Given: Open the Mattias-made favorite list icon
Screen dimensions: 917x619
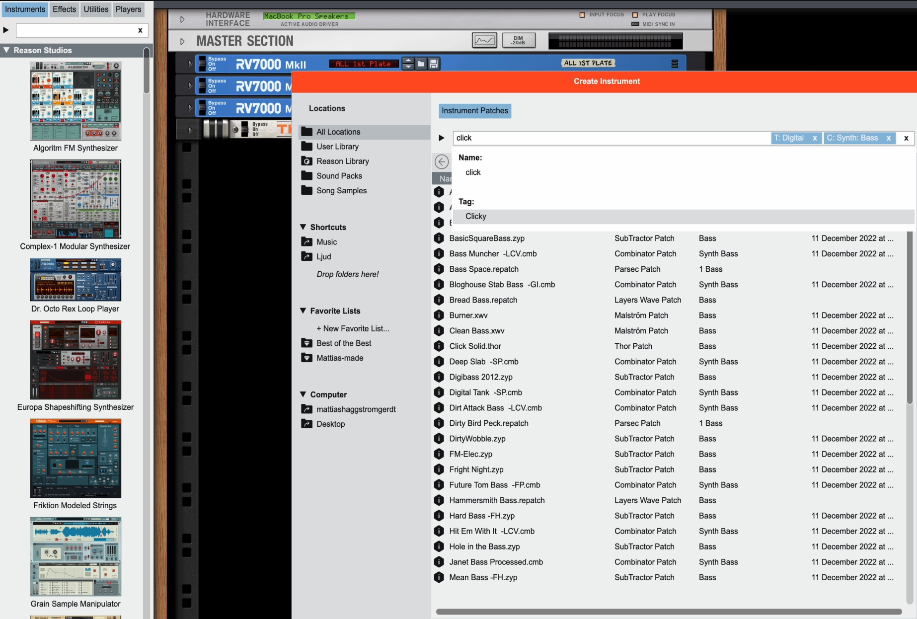Looking at the screenshot, I should click(306, 358).
